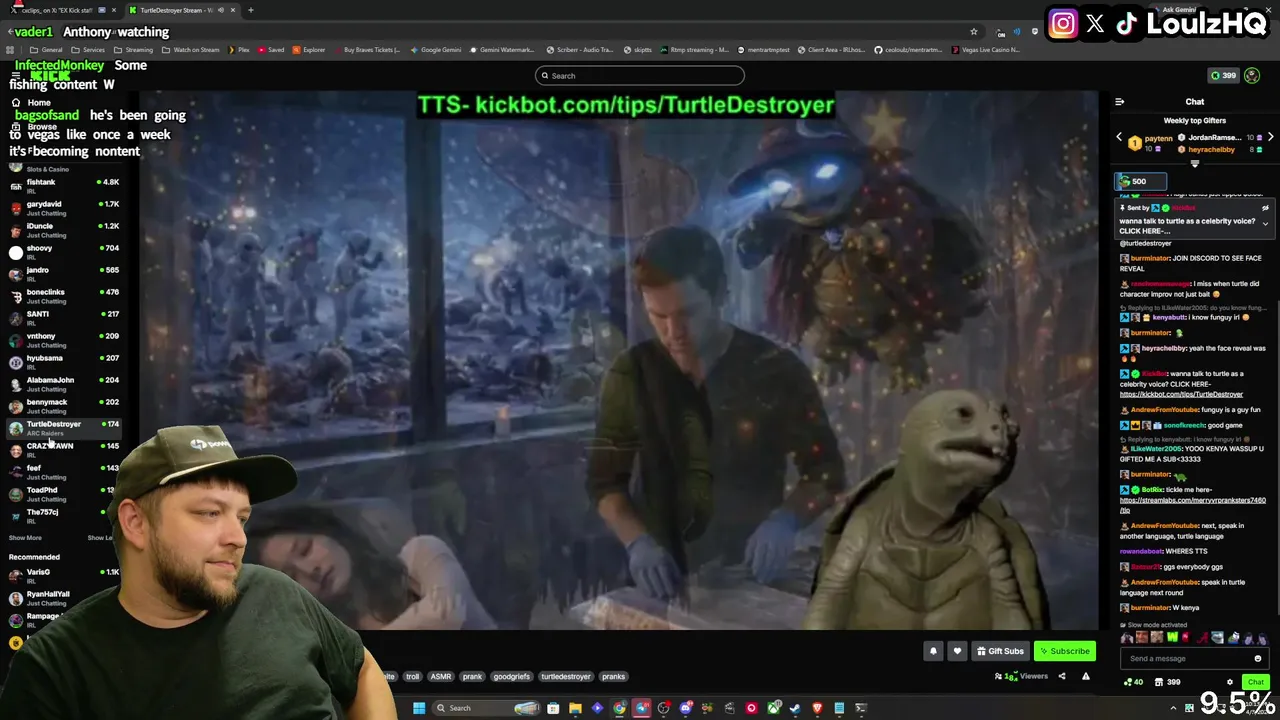Click the Gift Subs button
This screenshot has height=720, width=1280.
click(1000, 651)
